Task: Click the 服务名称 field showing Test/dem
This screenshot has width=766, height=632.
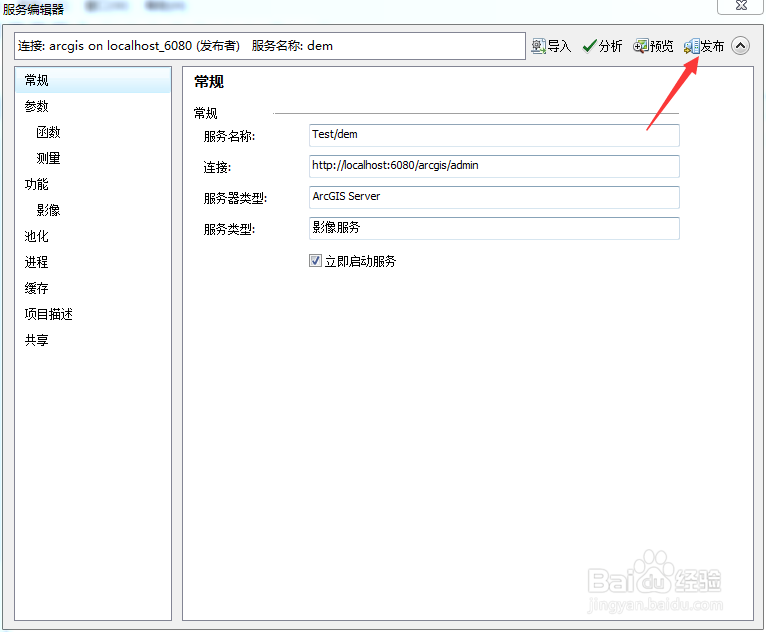Action: pos(494,135)
